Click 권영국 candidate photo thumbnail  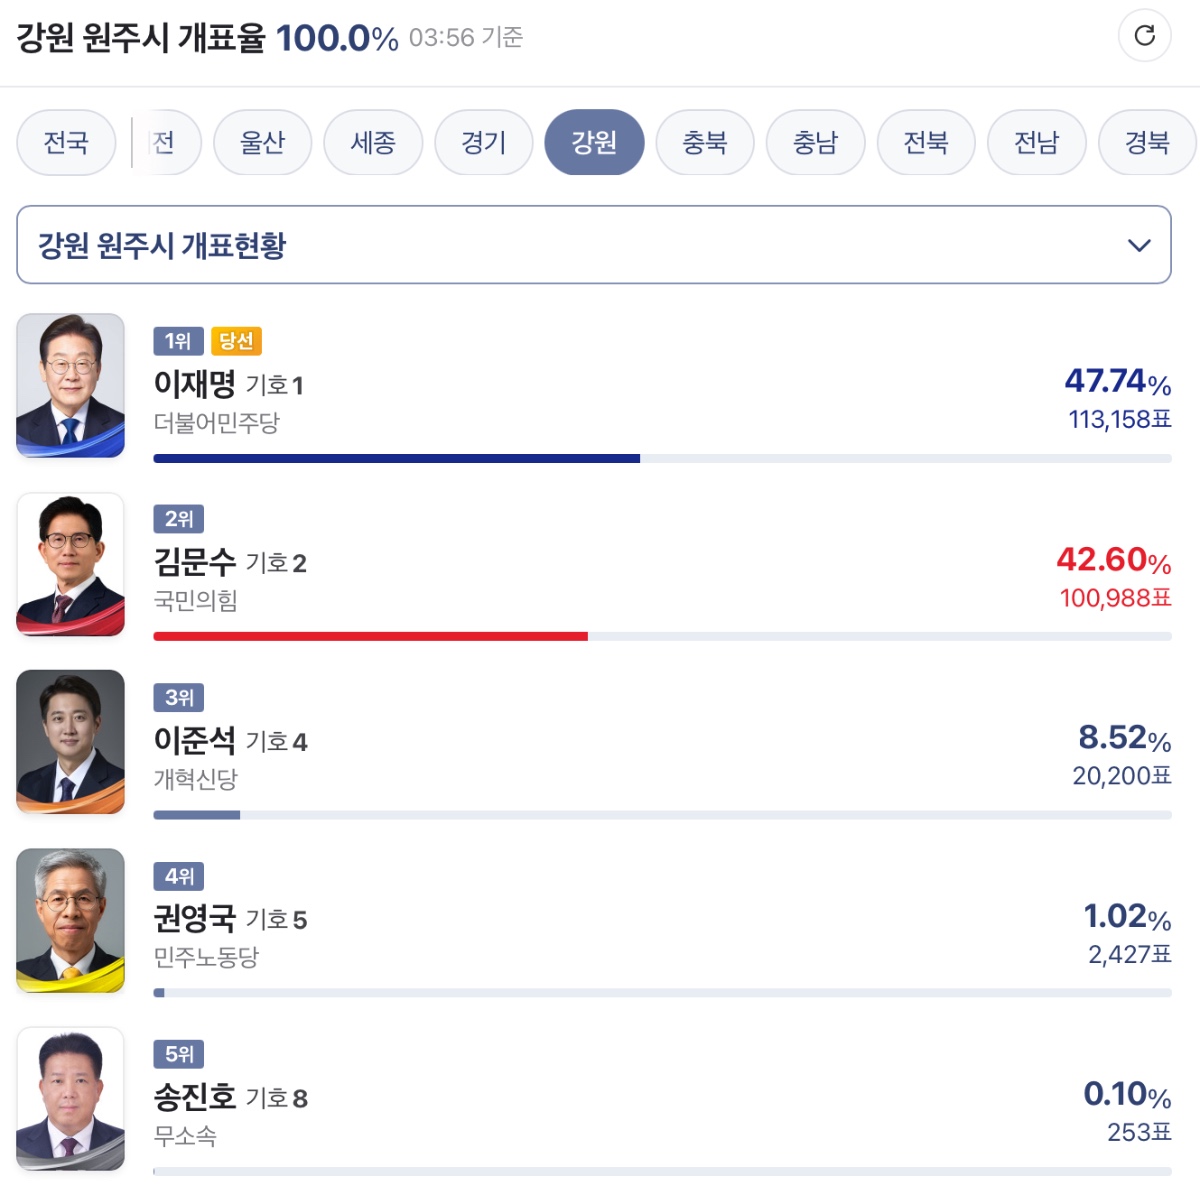point(71,920)
